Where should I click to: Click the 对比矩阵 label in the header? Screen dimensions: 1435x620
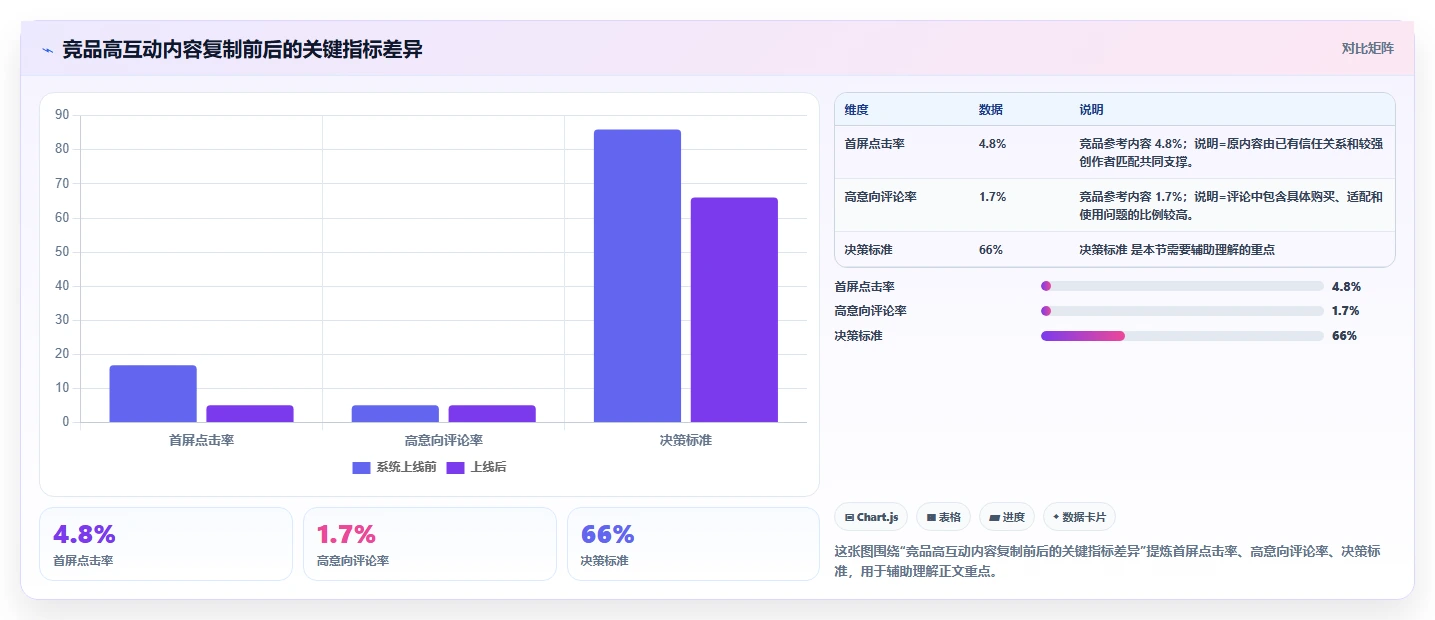click(1367, 48)
